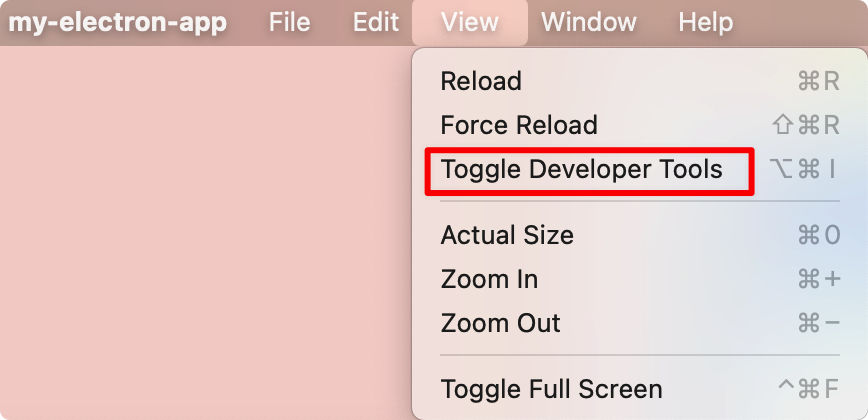Open the File menu

[x=290, y=23]
